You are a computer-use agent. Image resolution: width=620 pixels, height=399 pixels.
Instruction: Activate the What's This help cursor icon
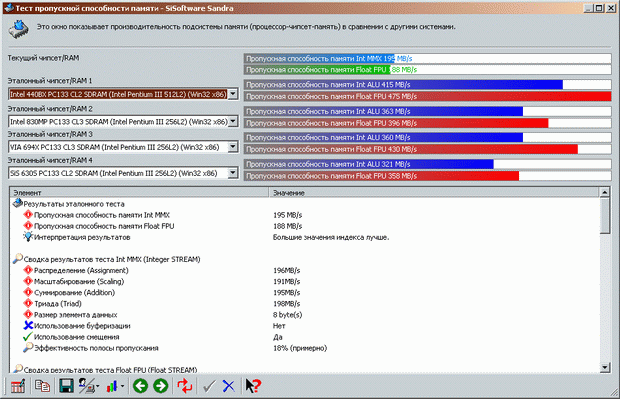[253, 386]
